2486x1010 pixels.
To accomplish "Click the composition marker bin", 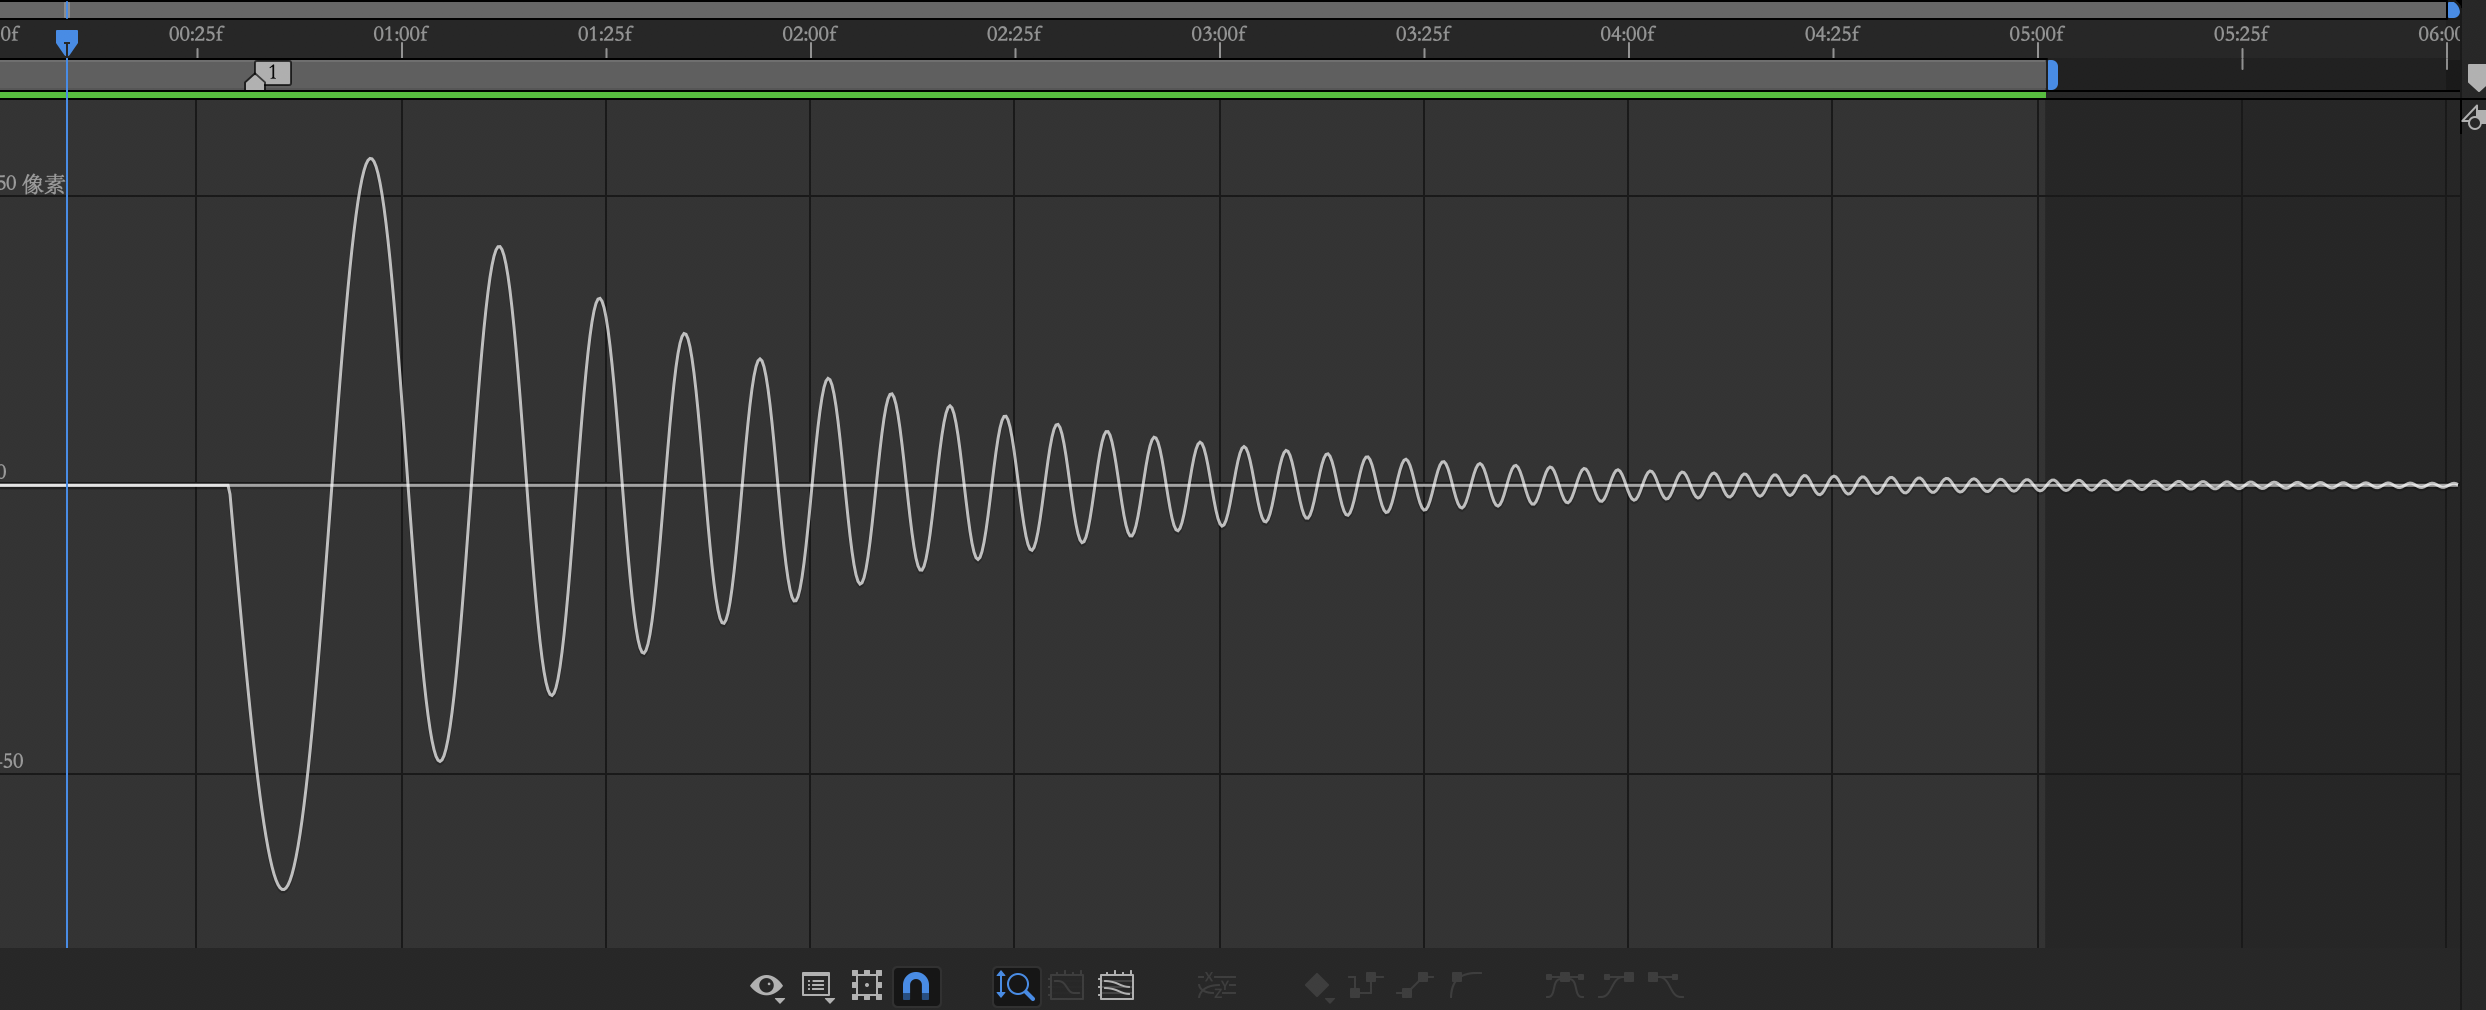I will click(2476, 78).
